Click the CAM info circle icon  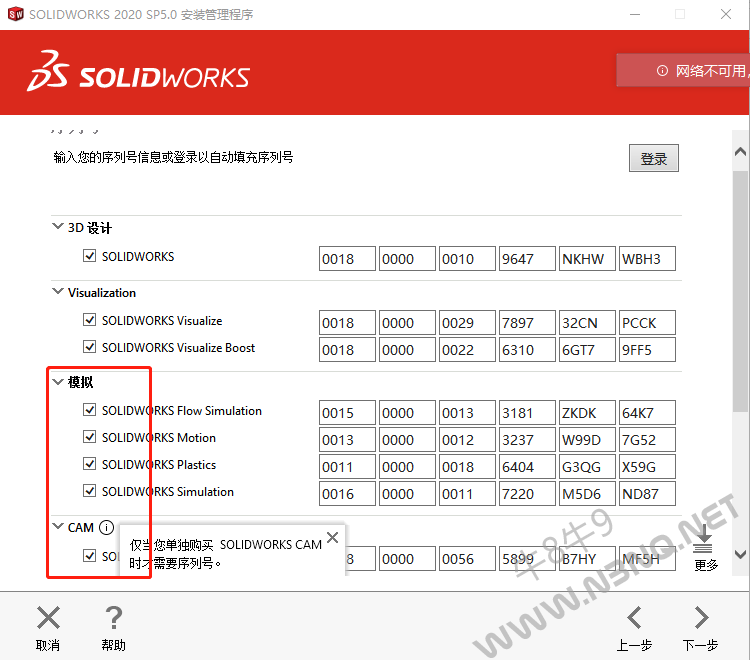click(x=106, y=528)
